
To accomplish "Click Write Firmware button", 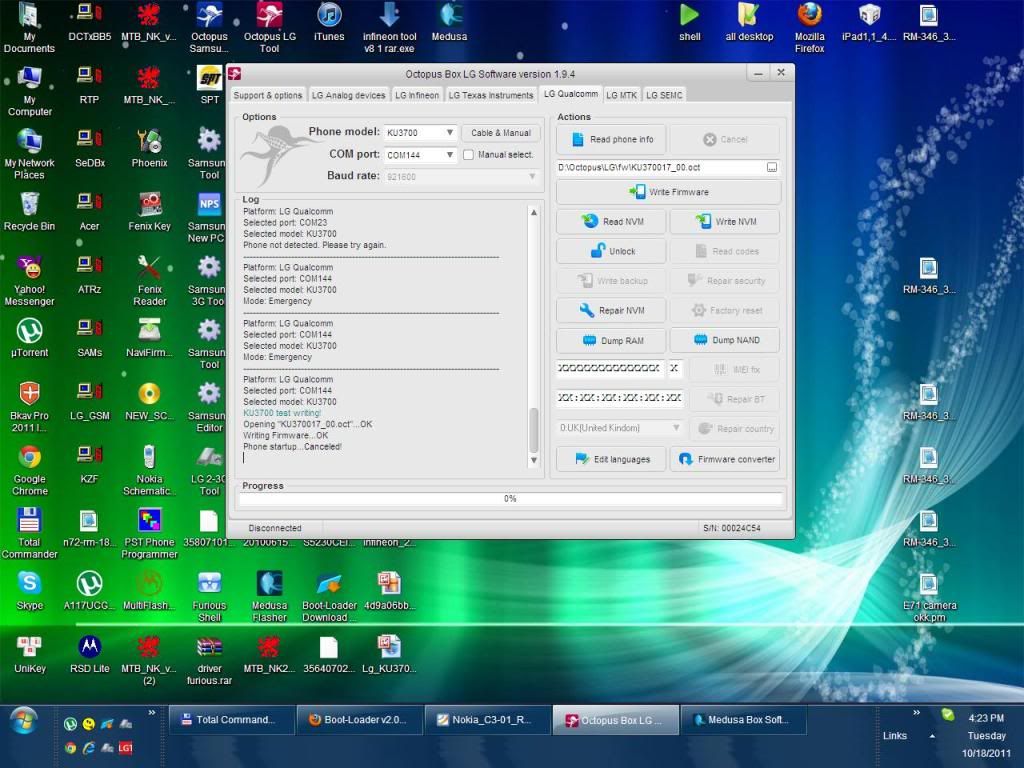I will point(668,192).
